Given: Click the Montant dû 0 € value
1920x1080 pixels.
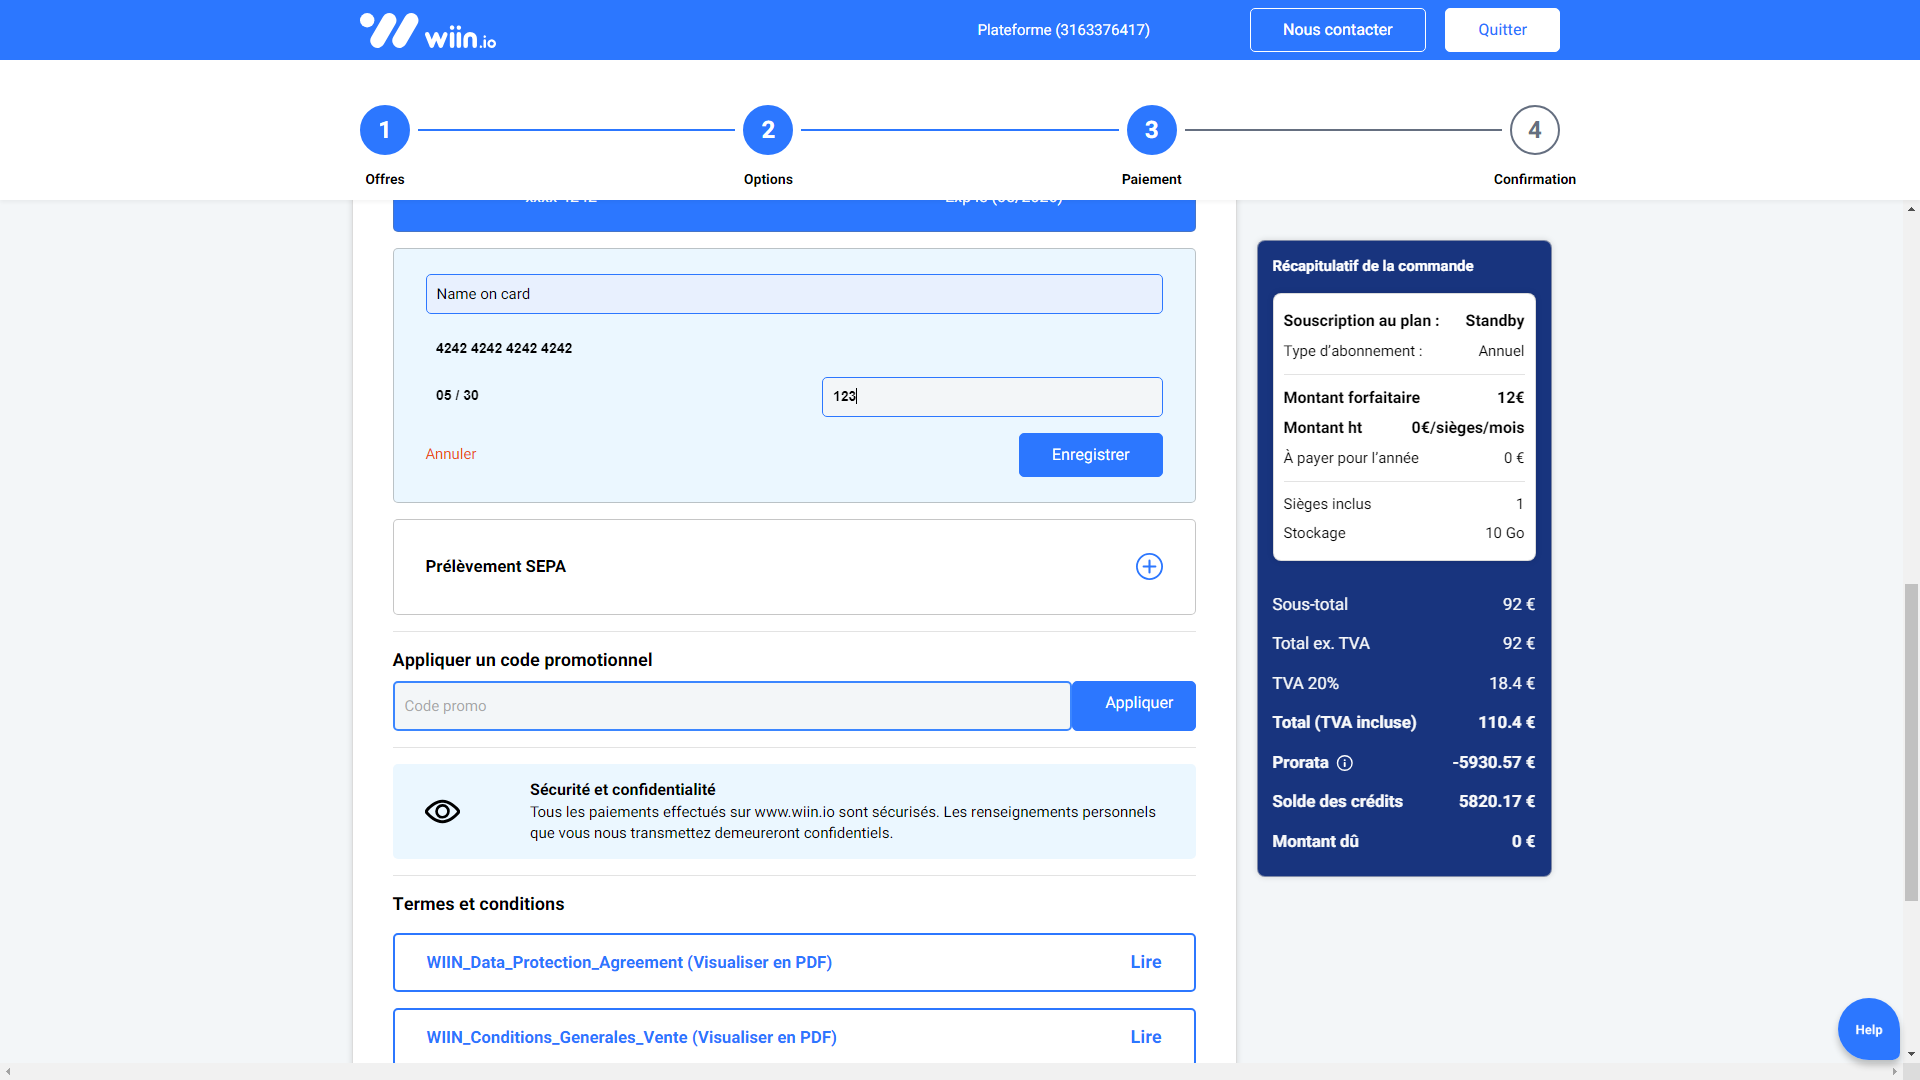Looking at the screenshot, I should [1523, 841].
